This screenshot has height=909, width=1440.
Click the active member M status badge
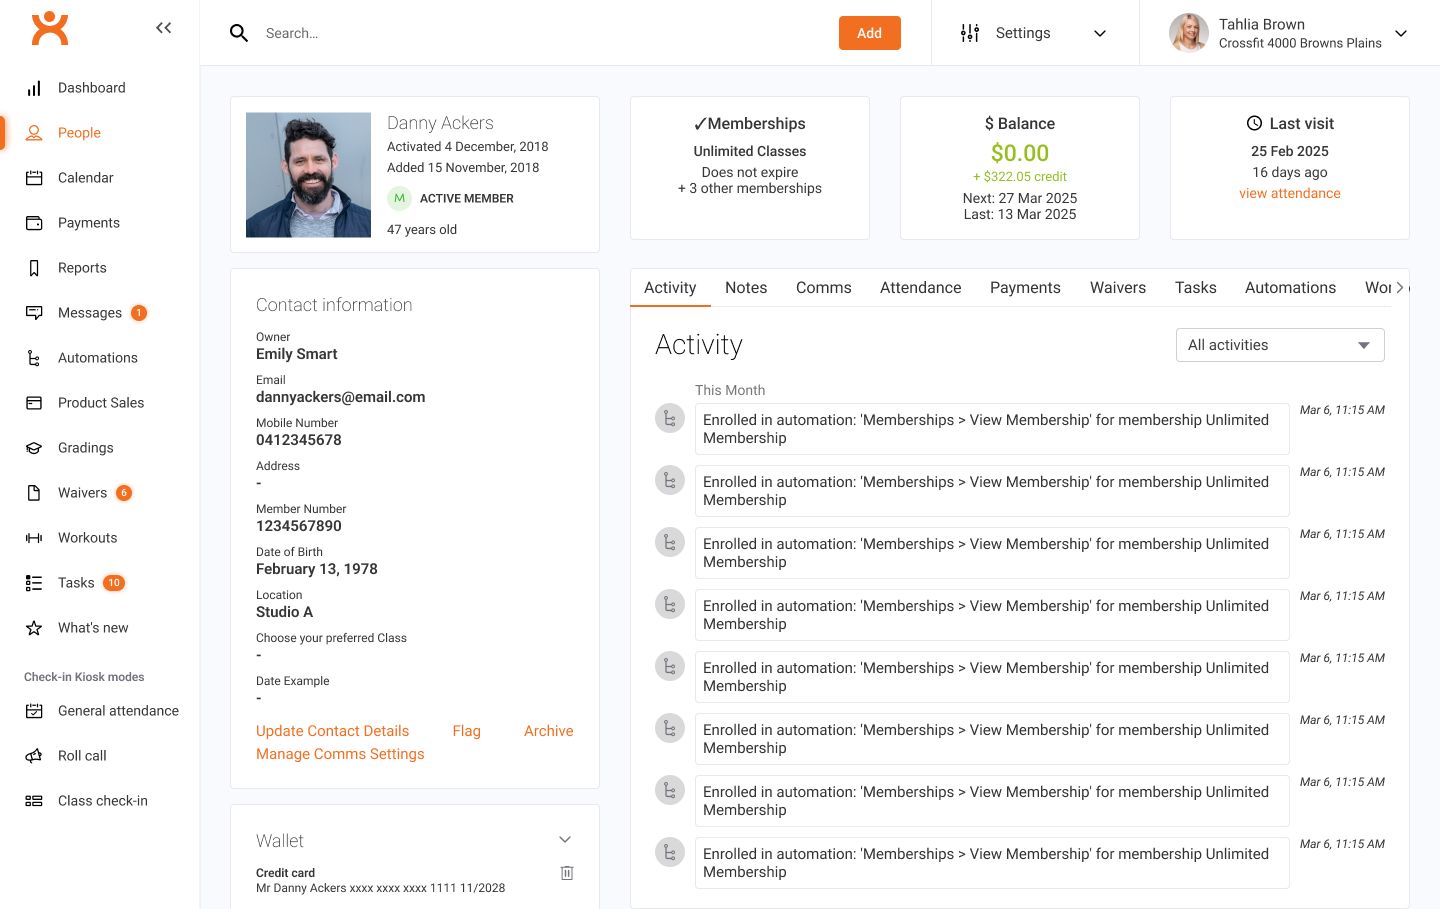(399, 198)
